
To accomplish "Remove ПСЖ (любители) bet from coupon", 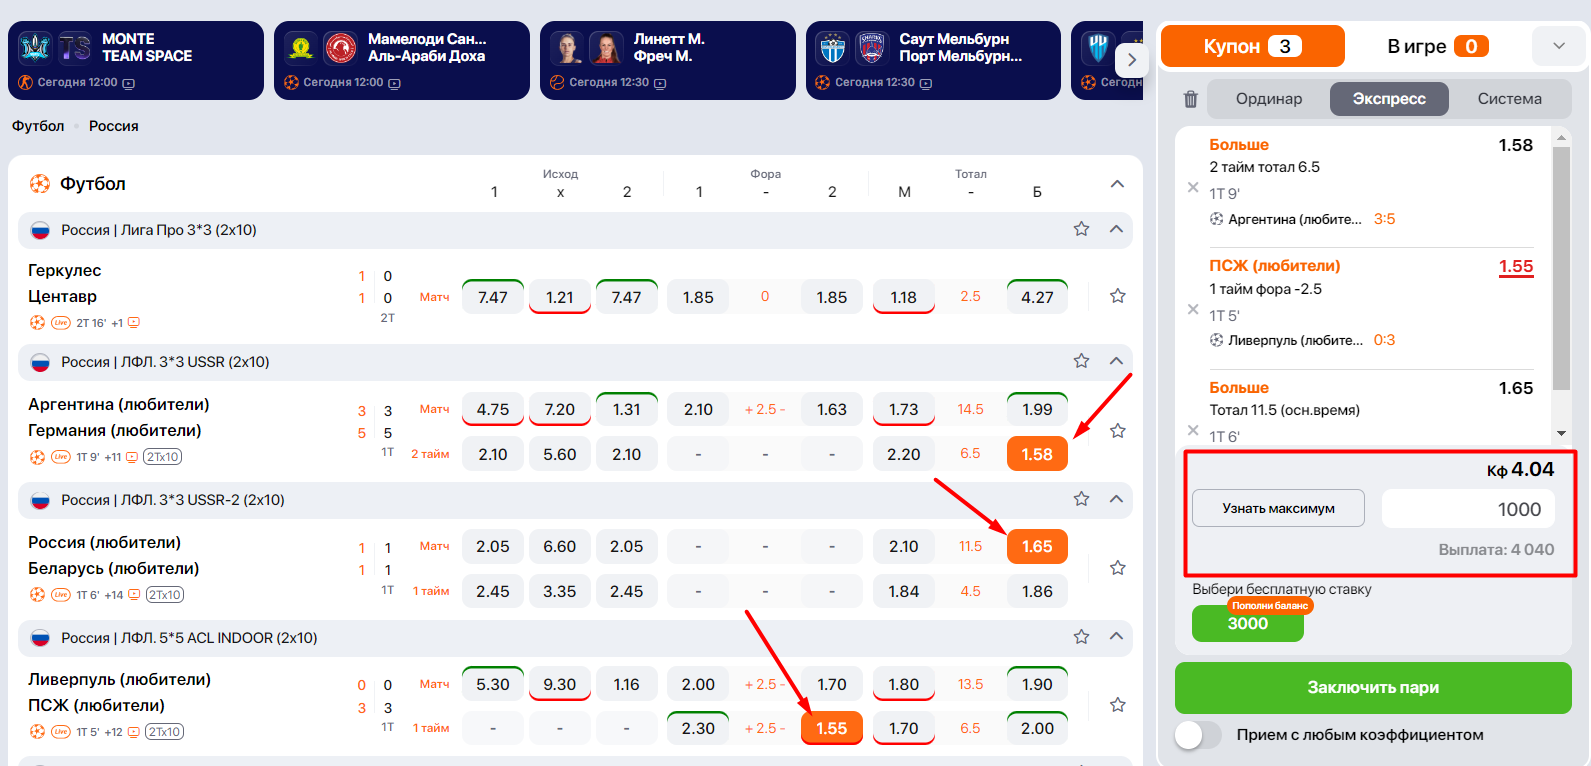I will coord(1193,309).
